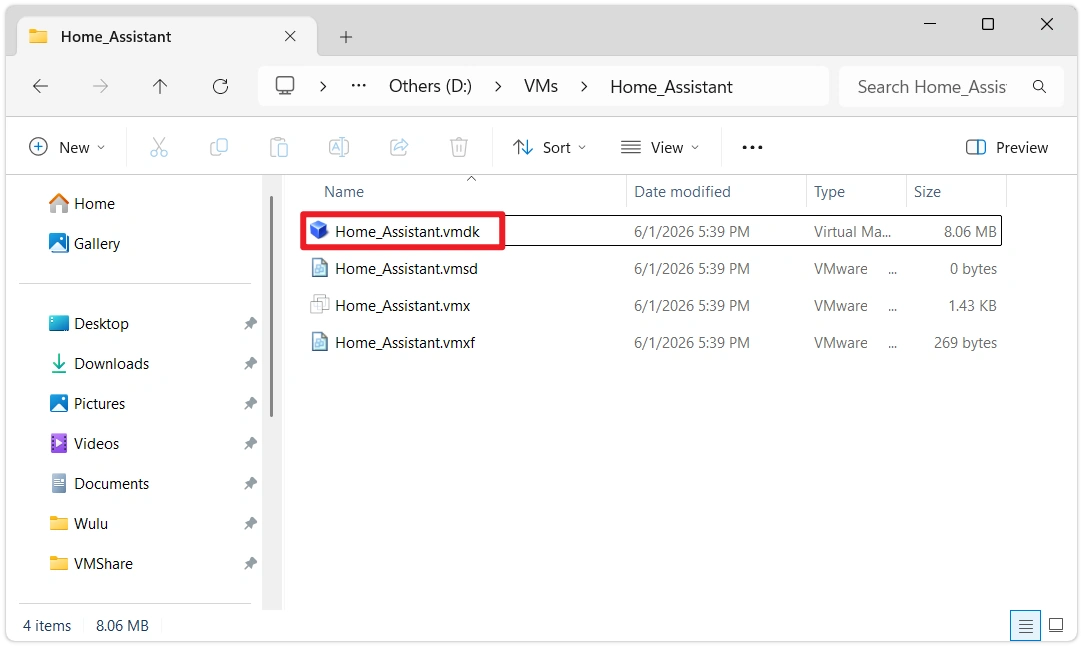Image resolution: width=1083 pixels, height=647 pixels.
Task: Add a new tab with plus button
Action: (346, 37)
